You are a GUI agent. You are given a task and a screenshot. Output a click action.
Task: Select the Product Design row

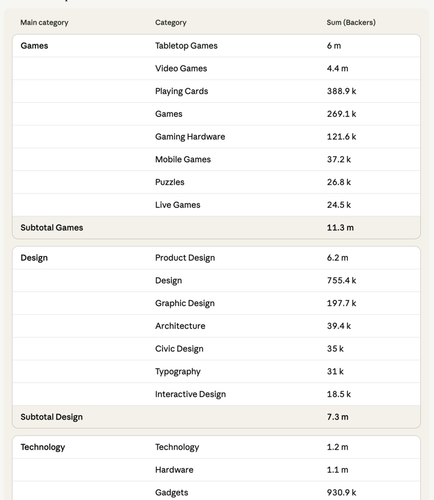click(216, 258)
